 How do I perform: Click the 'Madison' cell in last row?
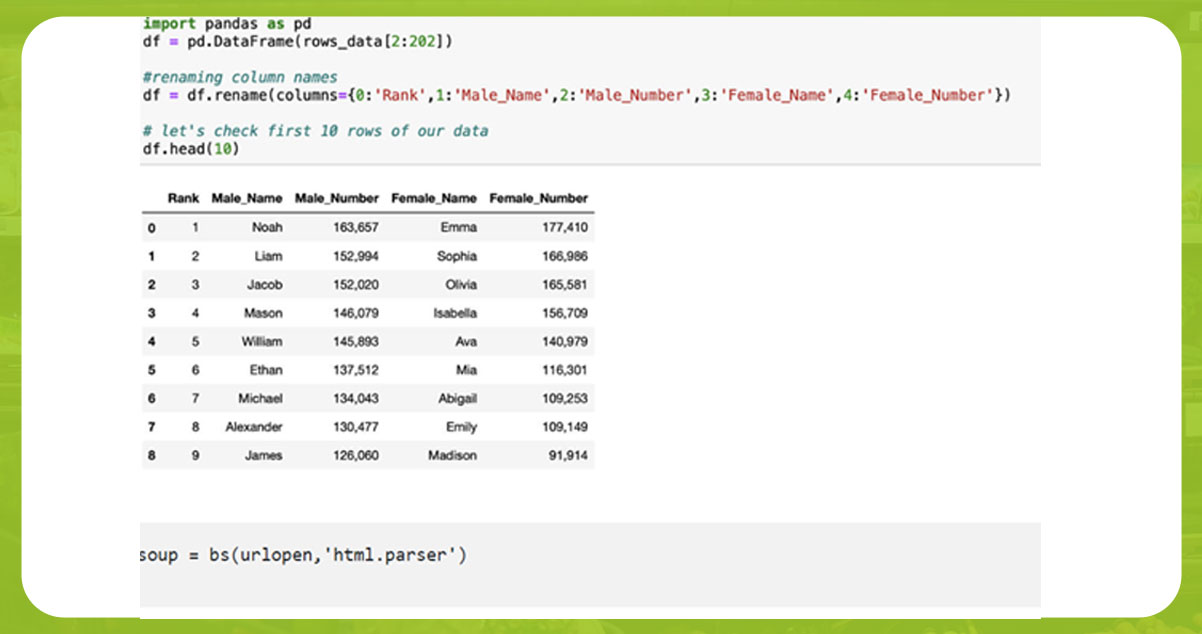[x=452, y=455]
